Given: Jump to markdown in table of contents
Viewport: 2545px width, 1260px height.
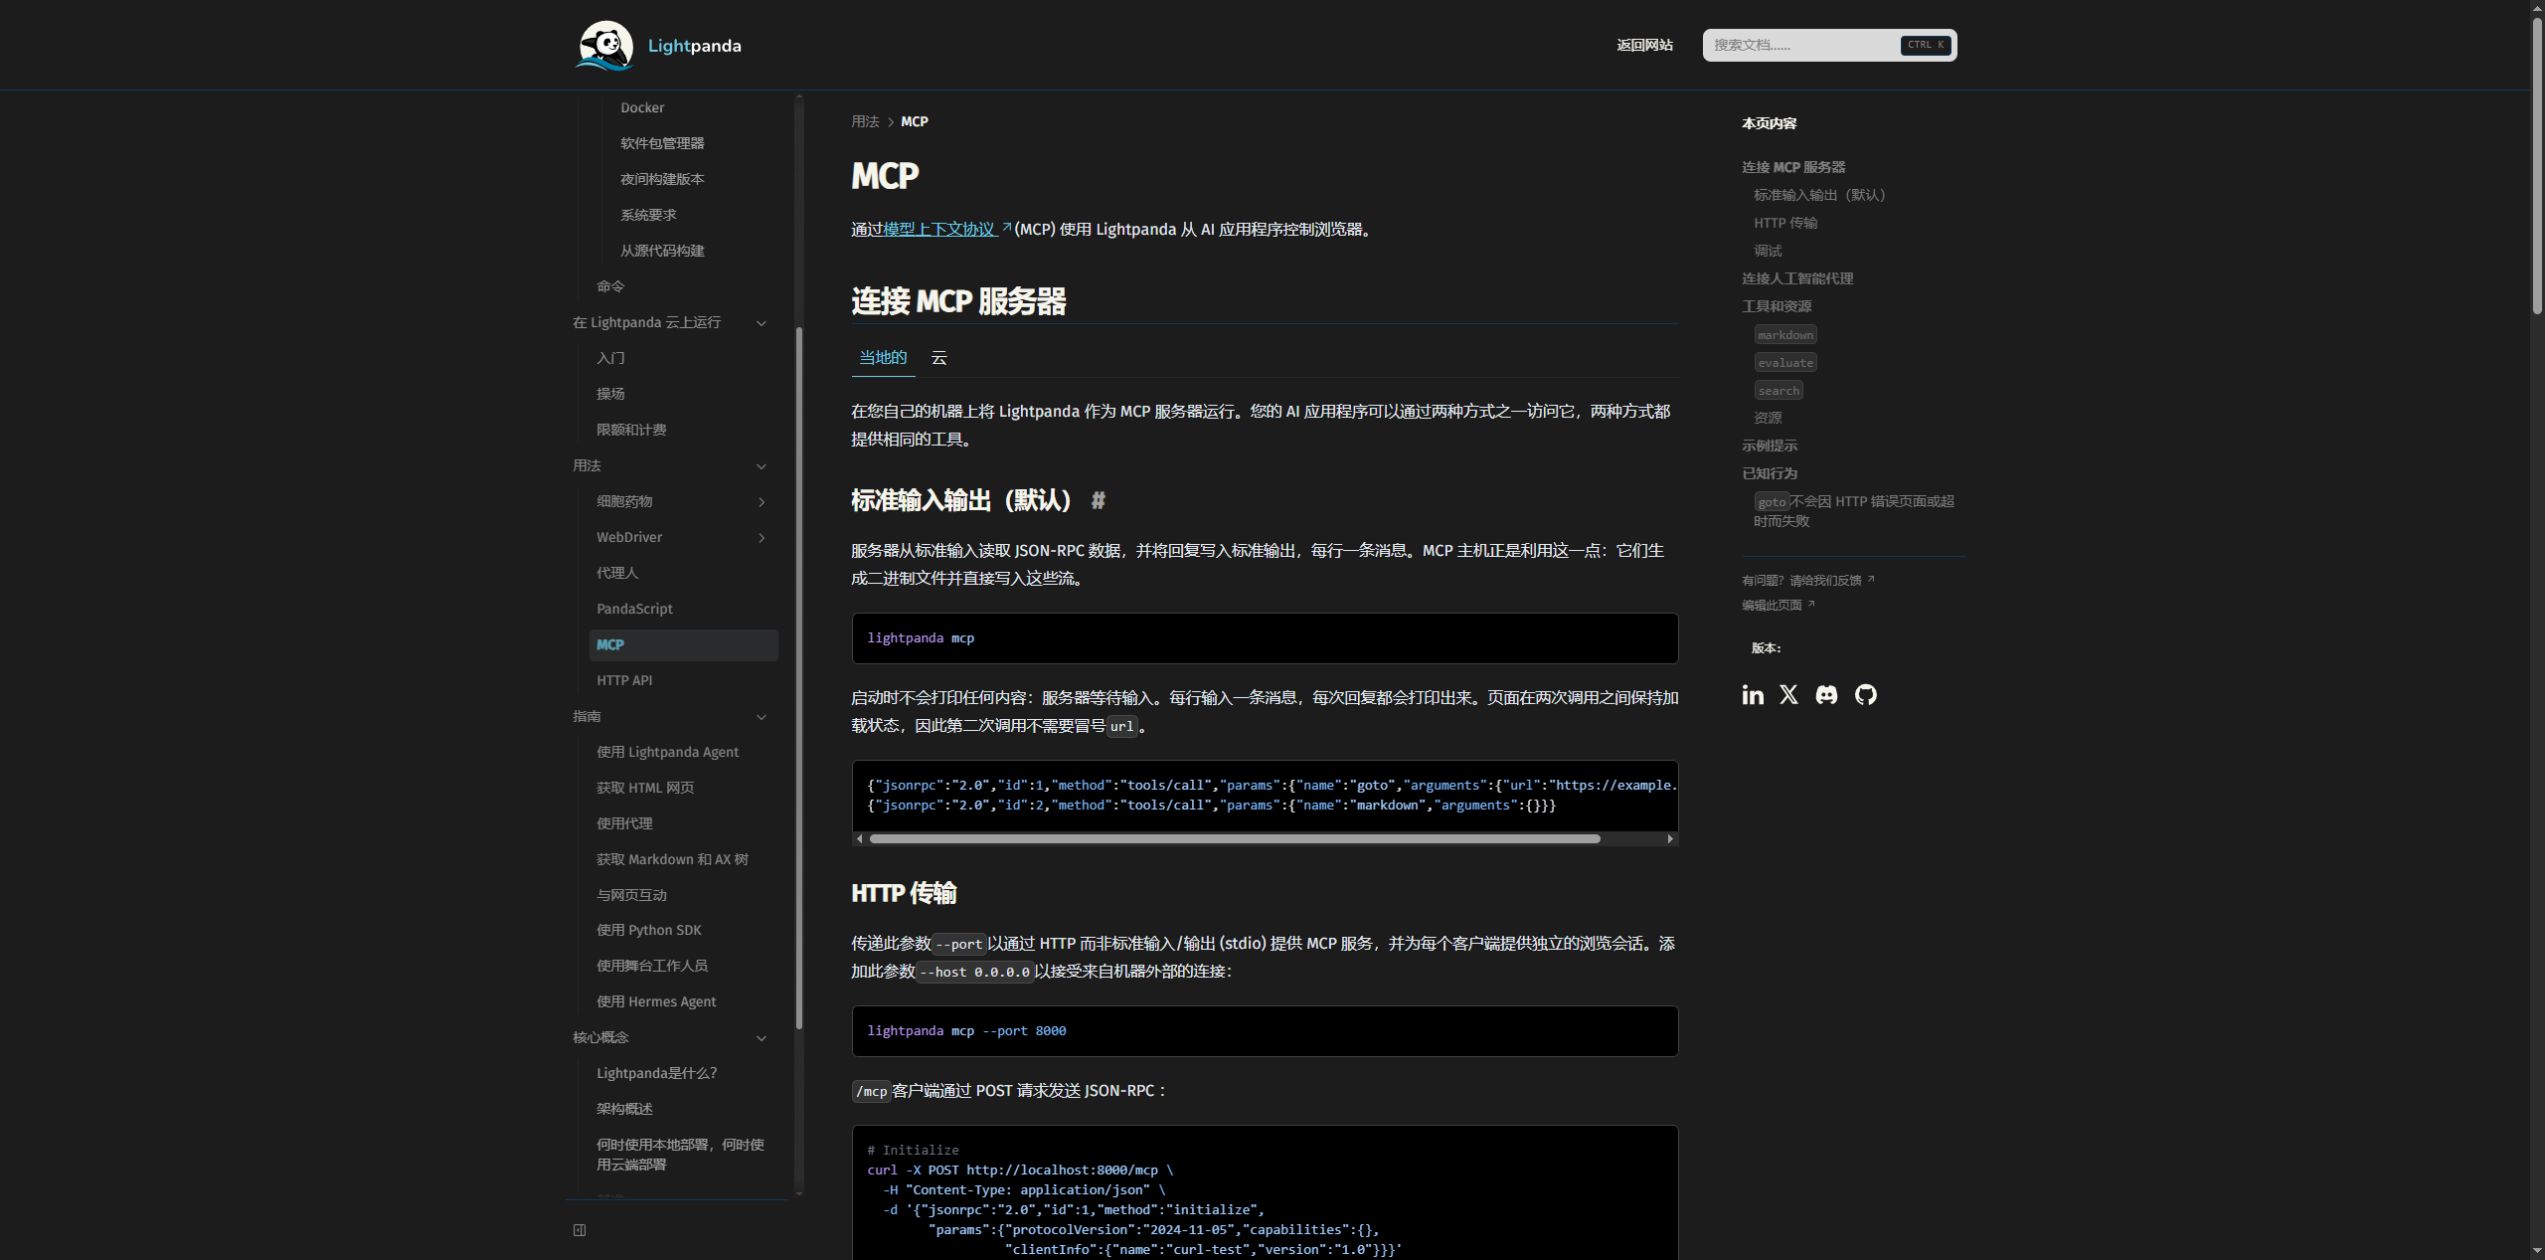Looking at the screenshot, I should tap(1785, 335).
